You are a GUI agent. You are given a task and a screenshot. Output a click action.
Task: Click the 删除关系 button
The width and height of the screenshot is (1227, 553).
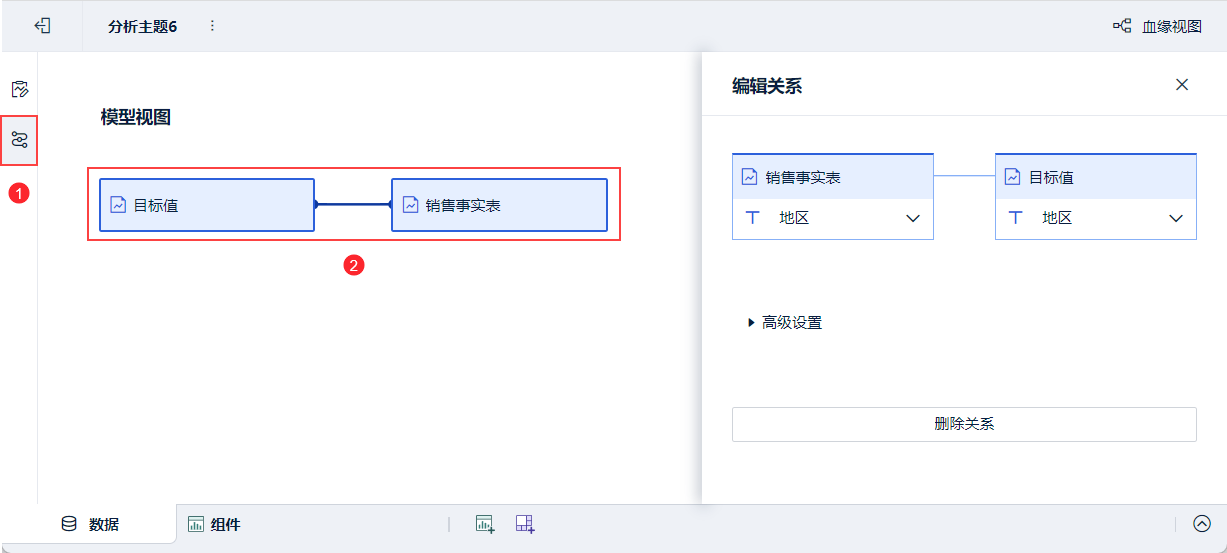tap(964, 424)
